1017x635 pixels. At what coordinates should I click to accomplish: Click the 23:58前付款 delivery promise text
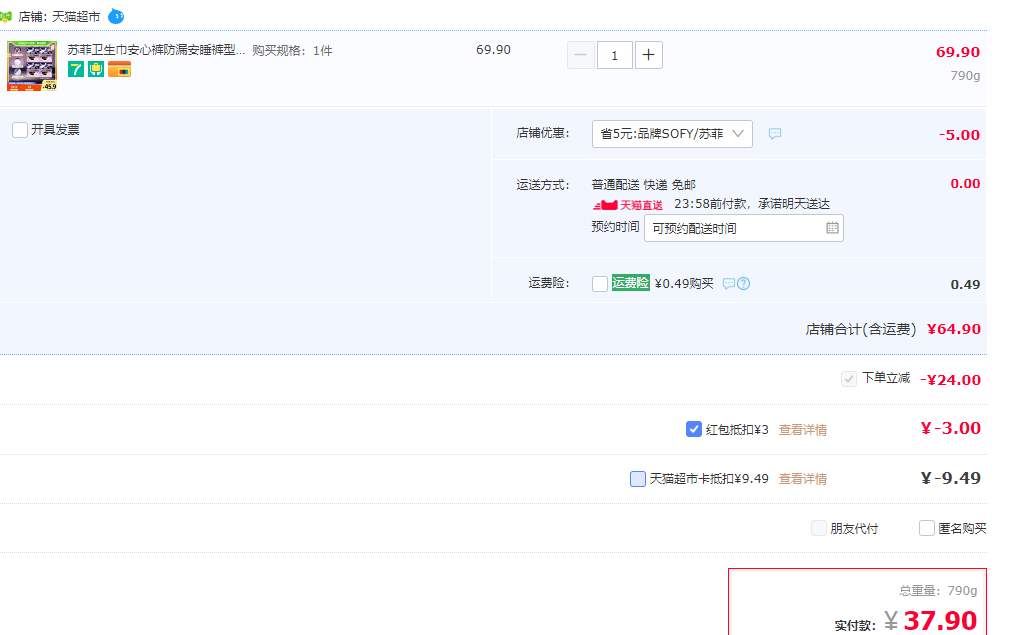pos(752,204)
